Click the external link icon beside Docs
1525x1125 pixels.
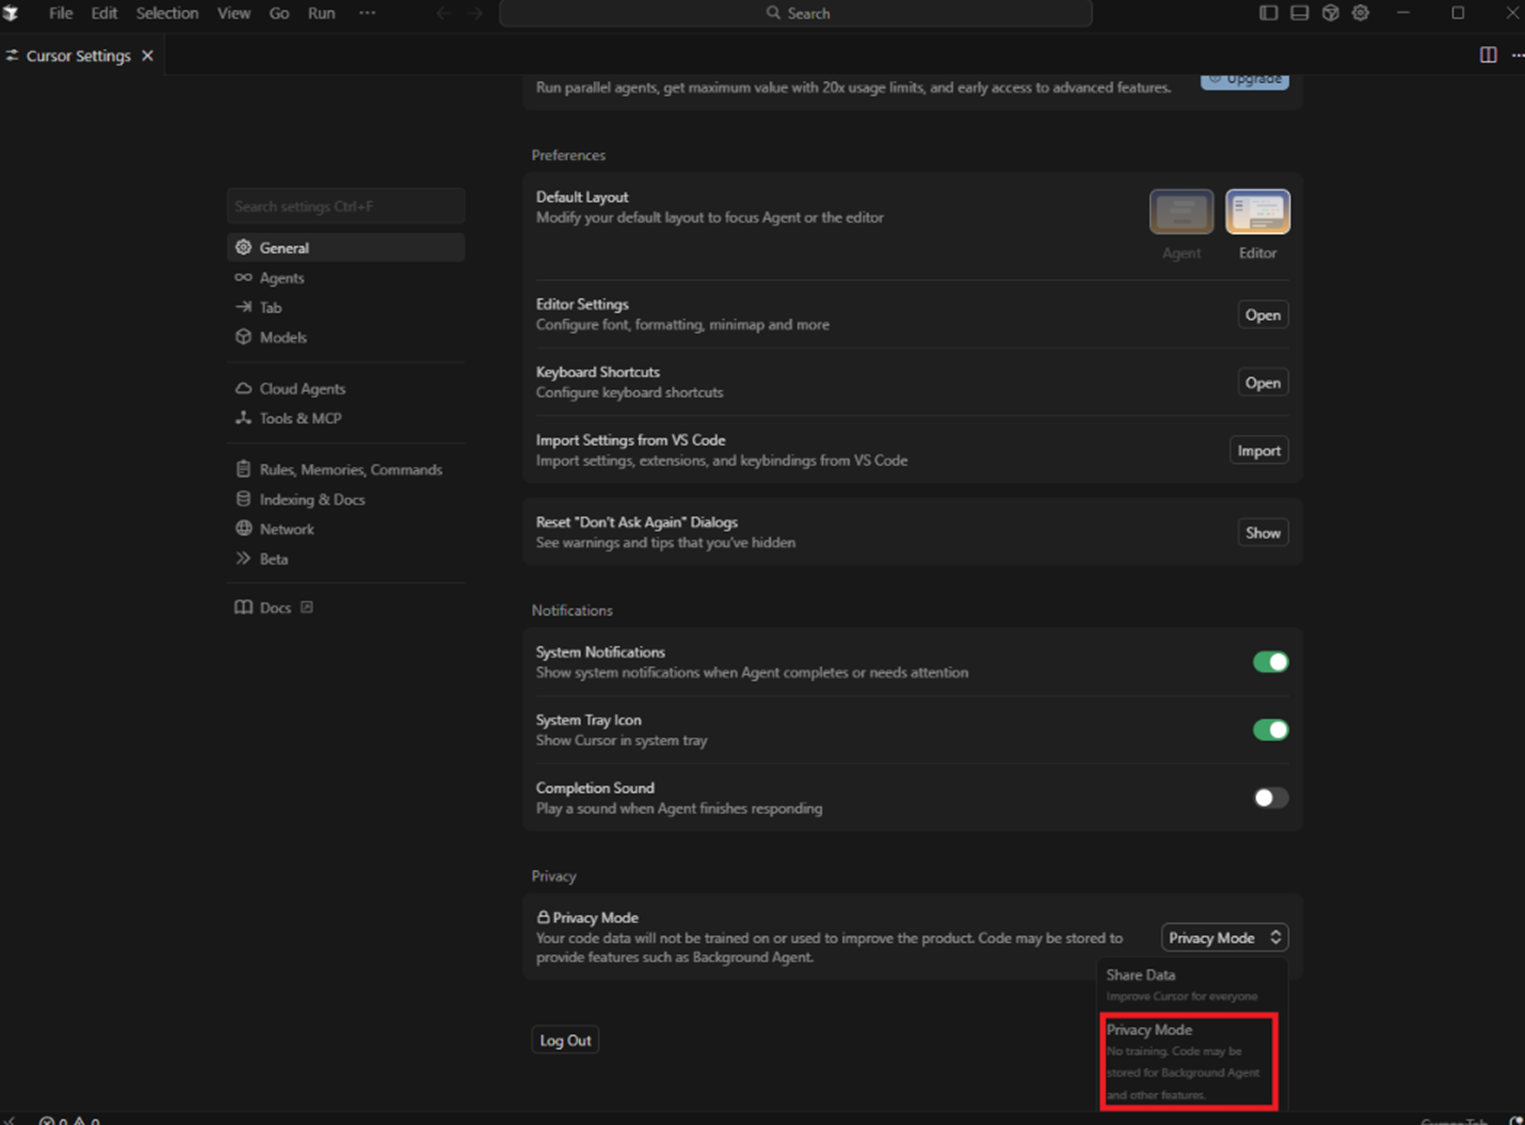[x=307, y=608]
